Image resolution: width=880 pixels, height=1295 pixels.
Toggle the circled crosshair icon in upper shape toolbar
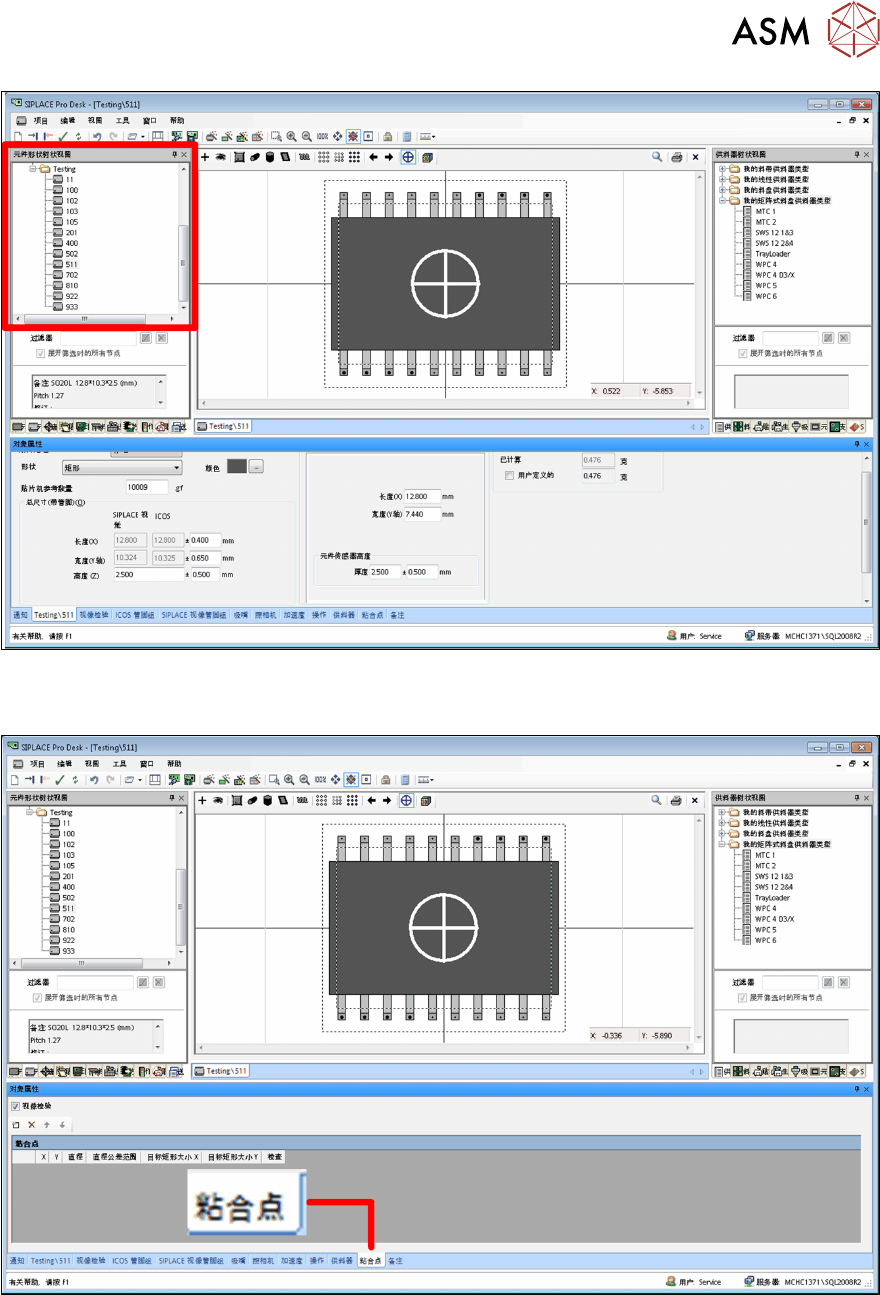[408, 157]
